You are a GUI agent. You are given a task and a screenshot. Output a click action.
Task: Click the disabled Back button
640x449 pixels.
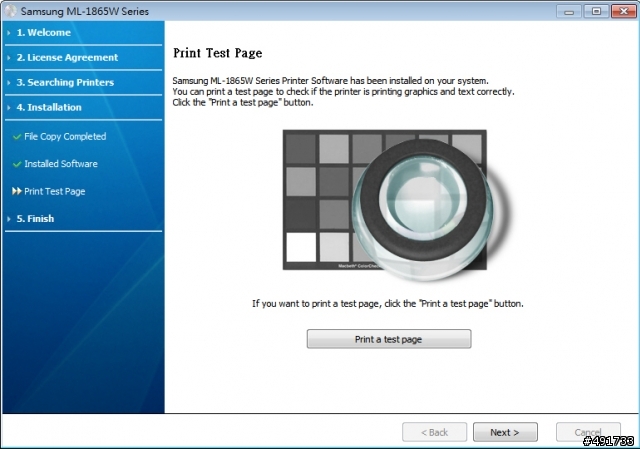(x=434, y=432)
